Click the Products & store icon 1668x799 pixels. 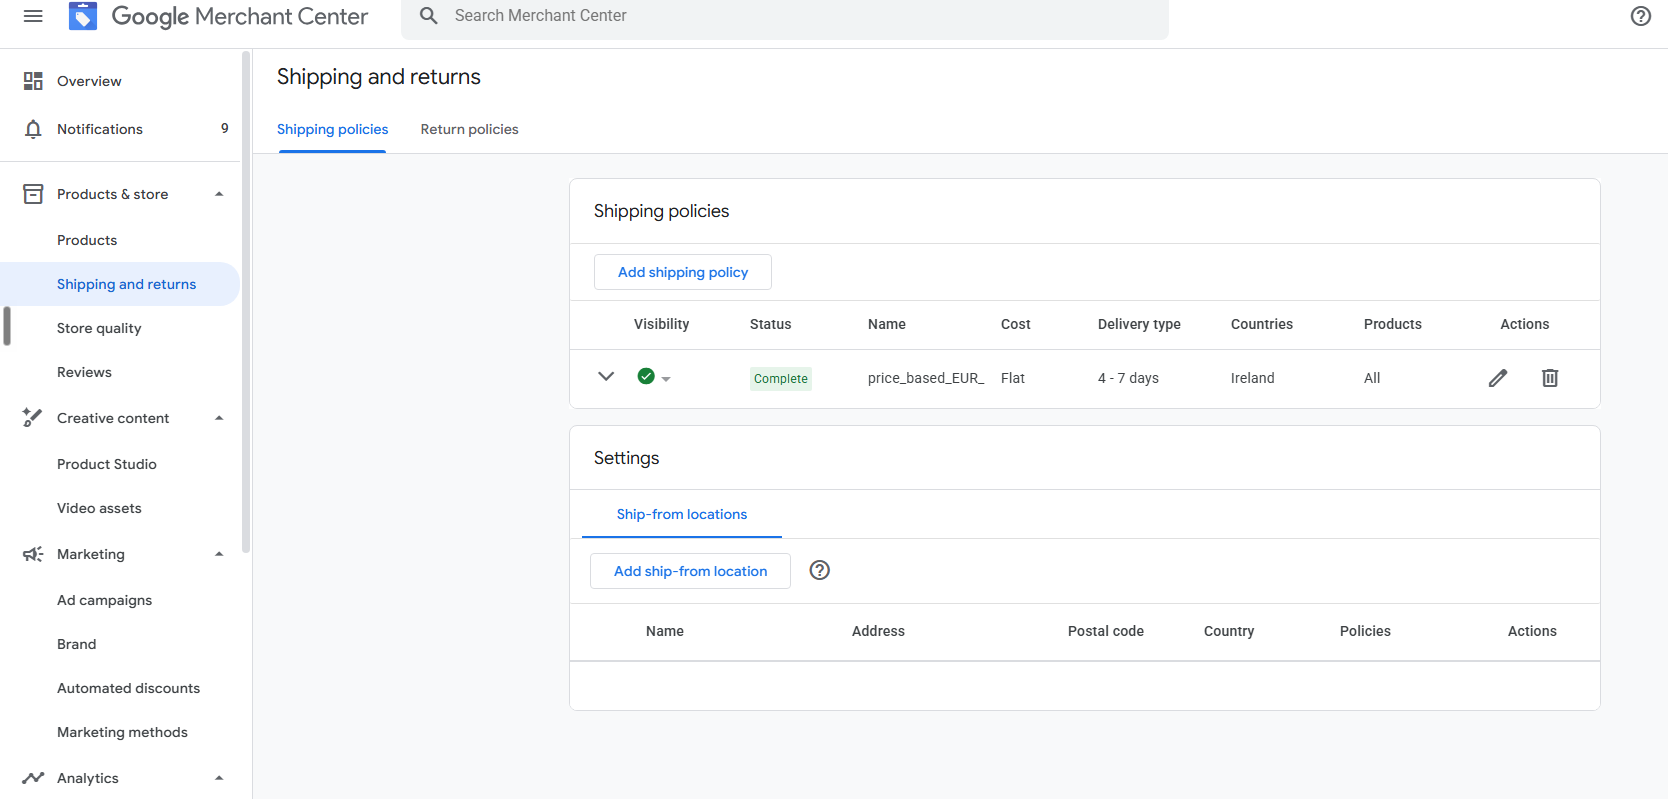(x=33, y=194)
